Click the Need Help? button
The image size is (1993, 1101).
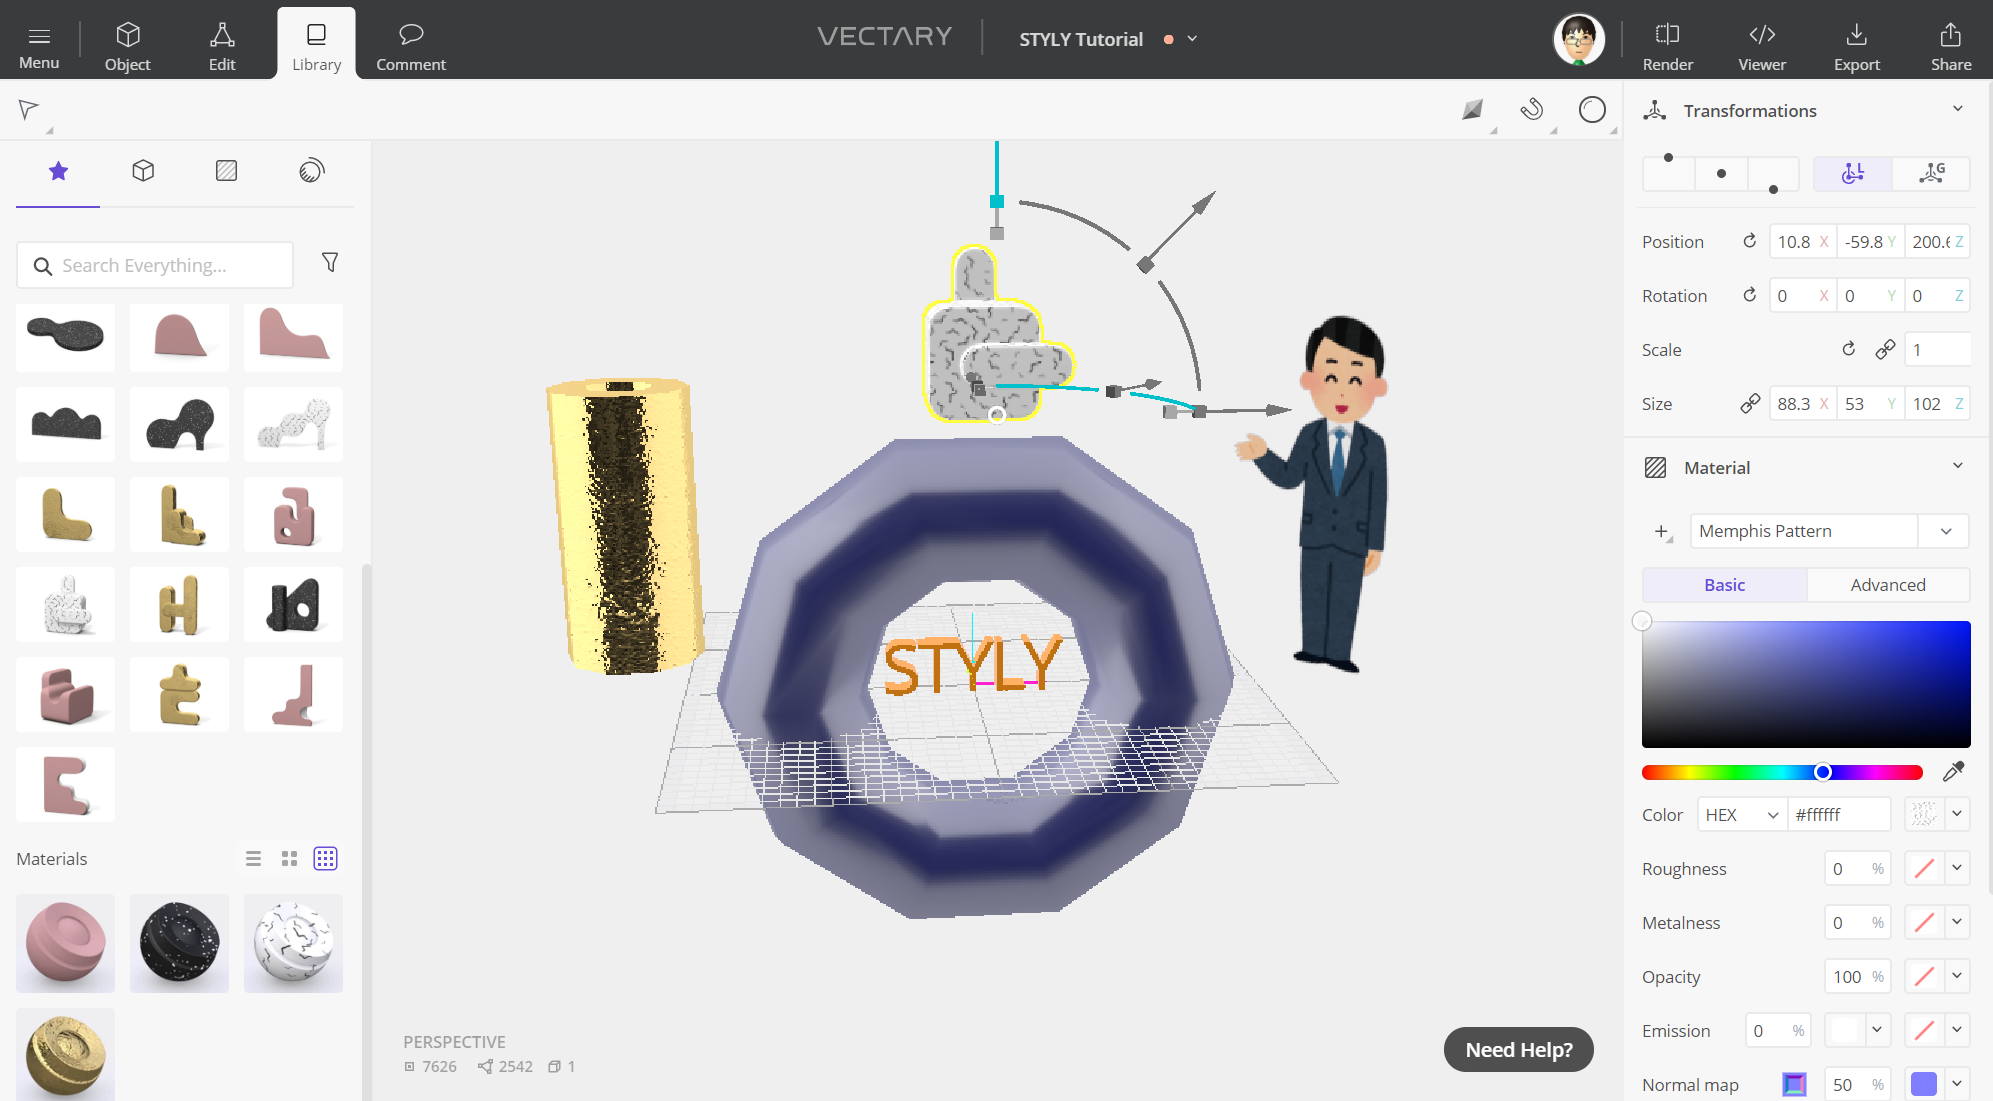coord(1518,1049)
